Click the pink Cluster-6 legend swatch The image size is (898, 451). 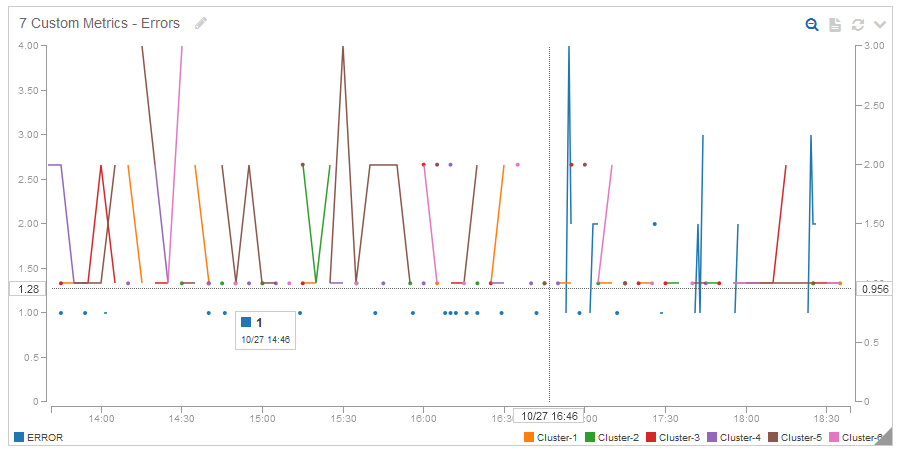click(835, 437)
